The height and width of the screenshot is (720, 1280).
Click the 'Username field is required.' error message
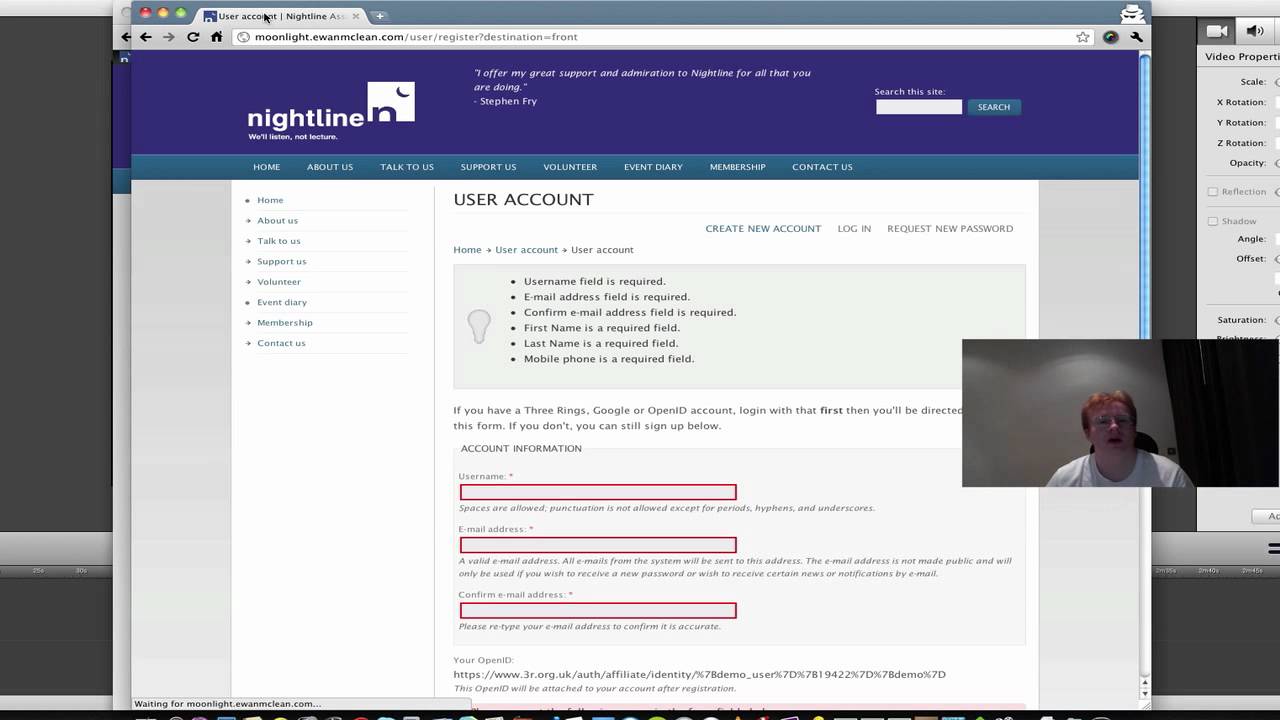pyautogui.click(x=594, y=282)
